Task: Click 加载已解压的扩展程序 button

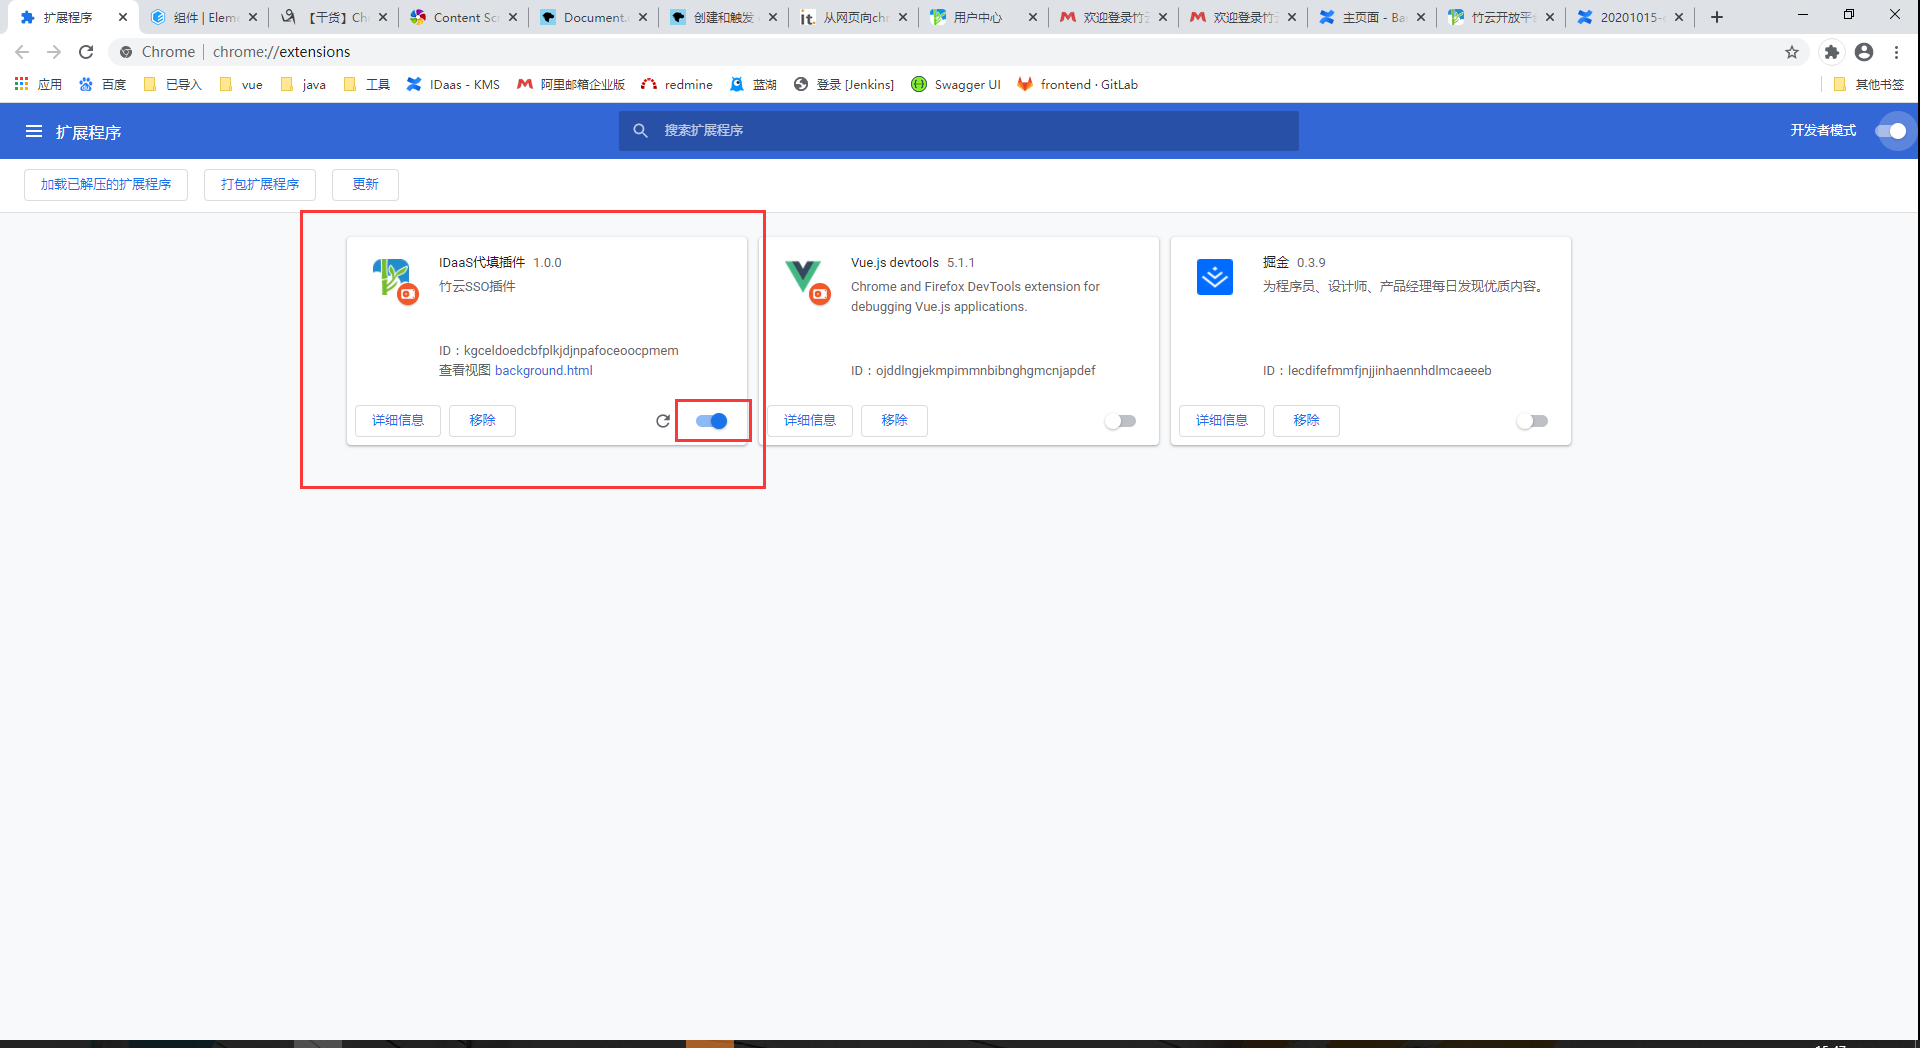Action: [106, 184]
